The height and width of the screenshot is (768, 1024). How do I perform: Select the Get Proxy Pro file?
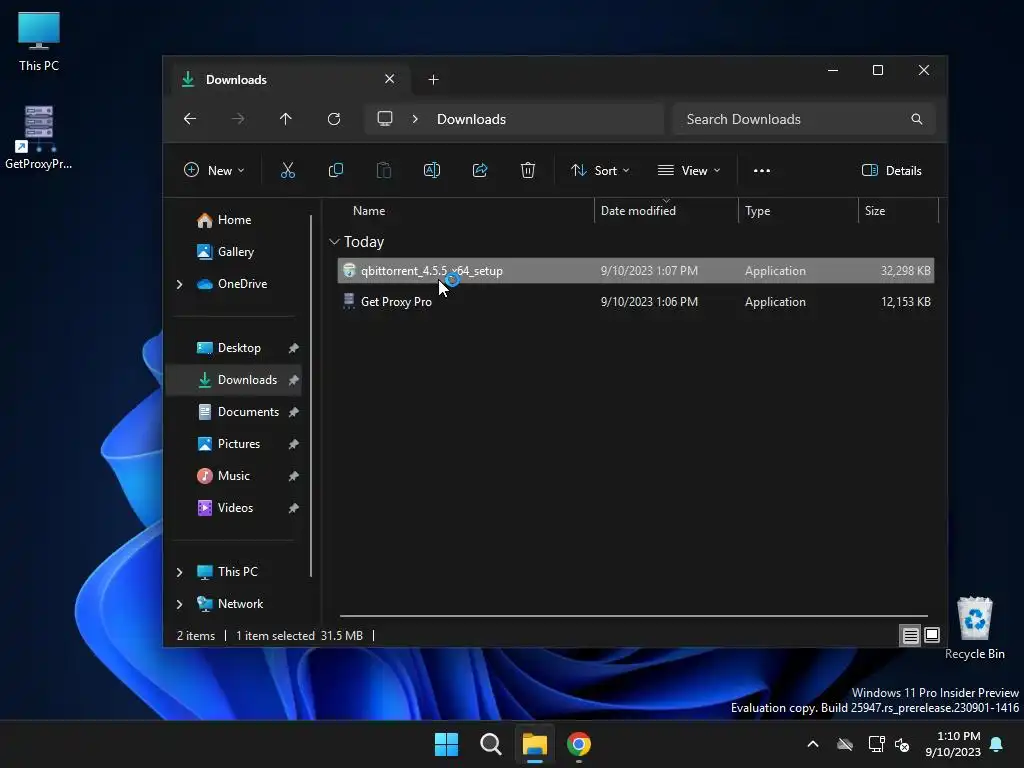(x=635, y=302)
